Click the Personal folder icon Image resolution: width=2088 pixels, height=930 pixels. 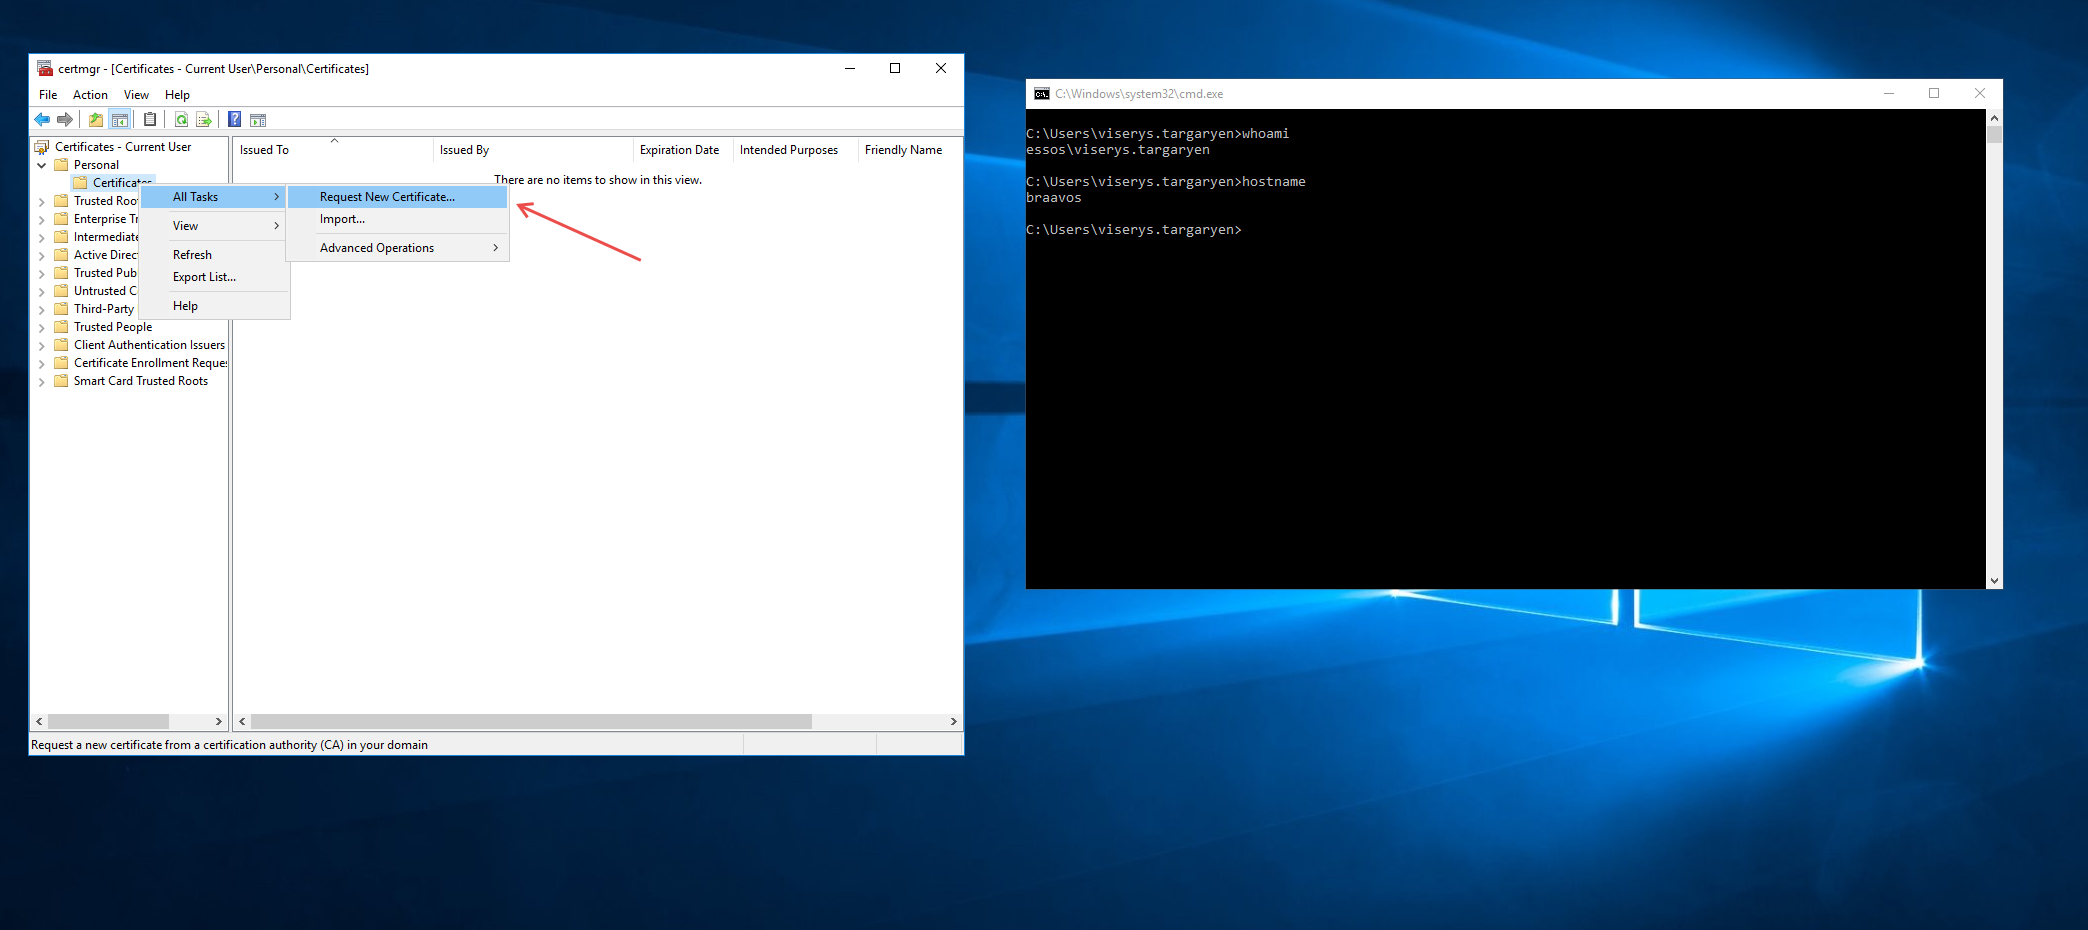click(61, 165)
